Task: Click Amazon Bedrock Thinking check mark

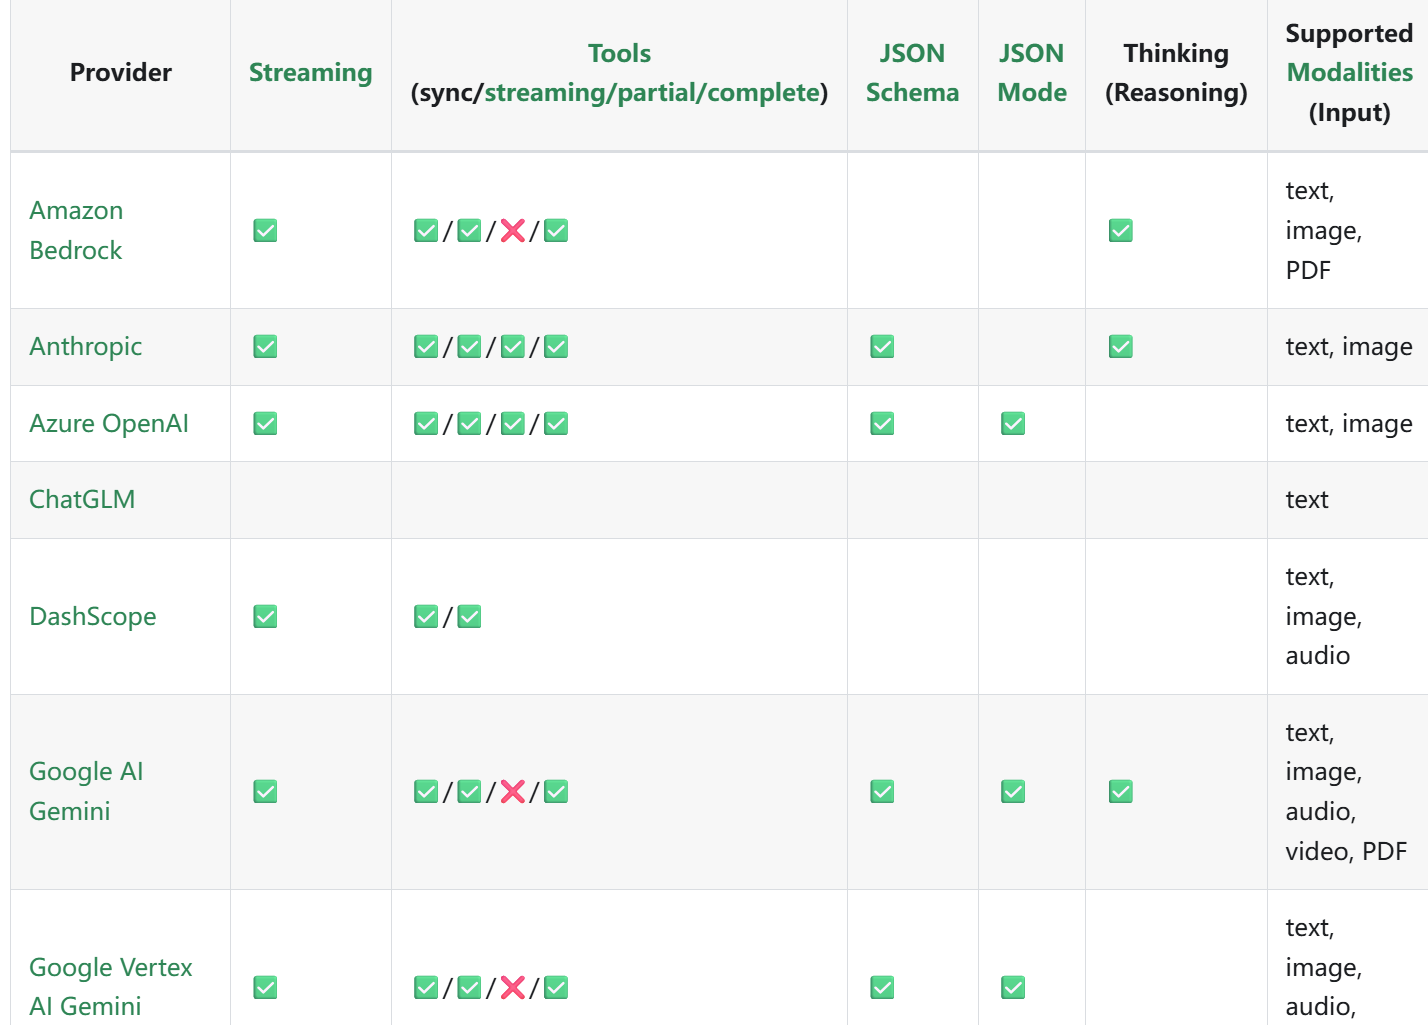Action: 1121,231
